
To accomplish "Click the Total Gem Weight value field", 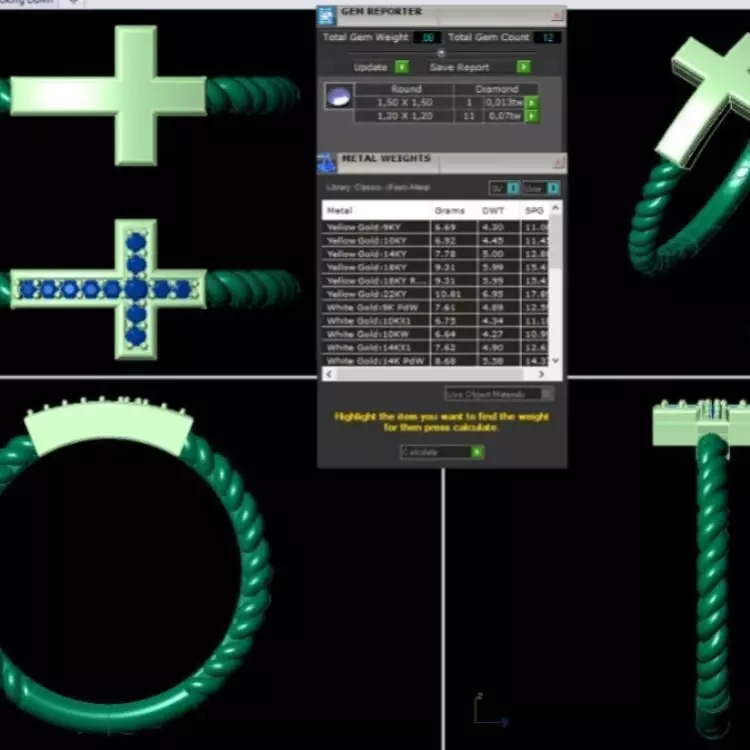I will (x=427, y=37).
